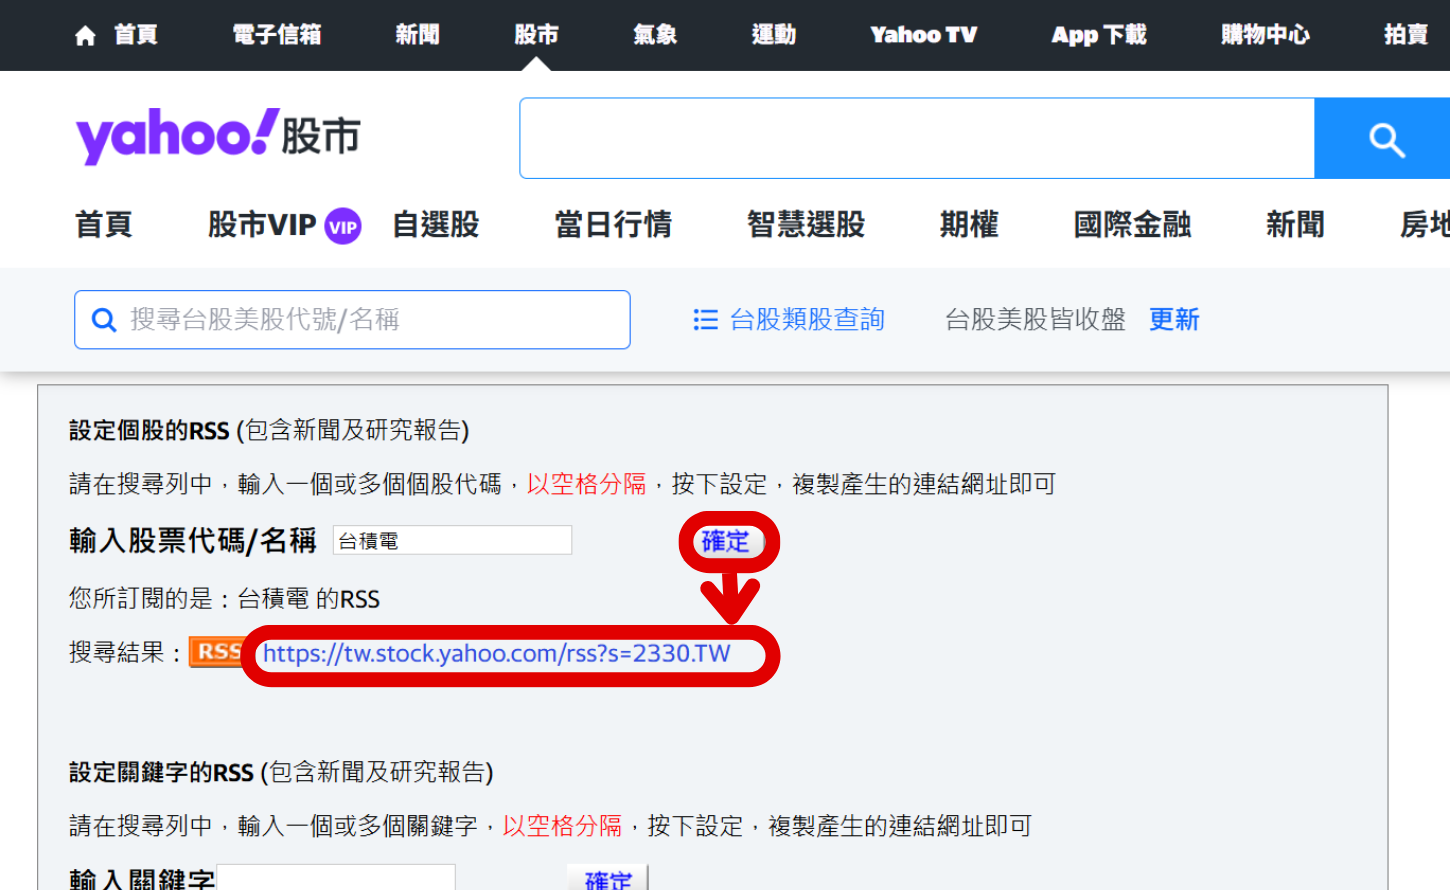Click the home house icon in top bar
The width and height of the screenshot is (1450, 890).
coord(84,34)
